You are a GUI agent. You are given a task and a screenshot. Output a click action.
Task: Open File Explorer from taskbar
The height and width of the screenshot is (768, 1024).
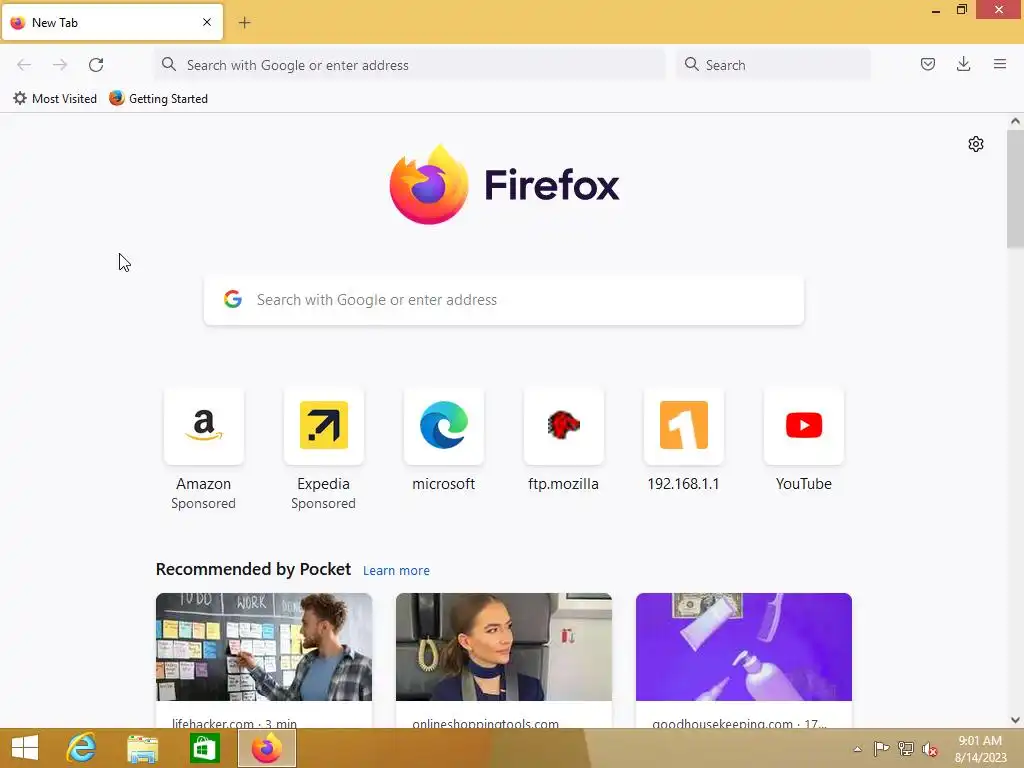[x=142, y=748]
